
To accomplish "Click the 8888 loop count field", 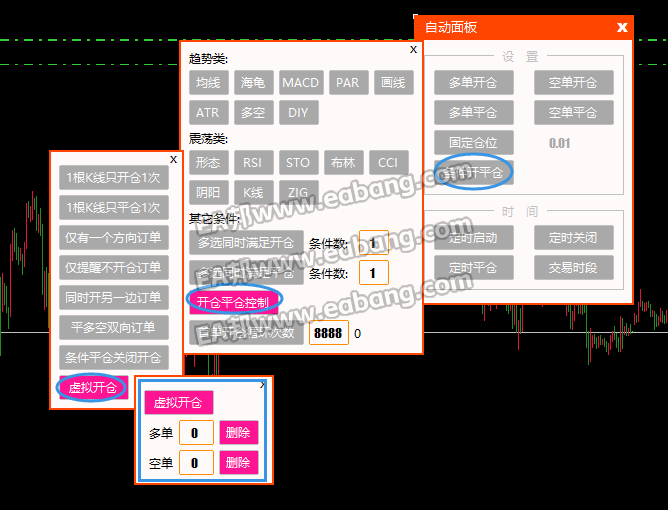I will coord(328,333).
